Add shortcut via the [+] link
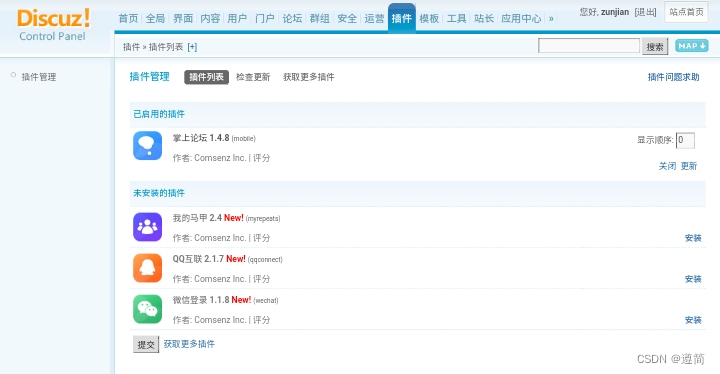 [x=192, y=47]
